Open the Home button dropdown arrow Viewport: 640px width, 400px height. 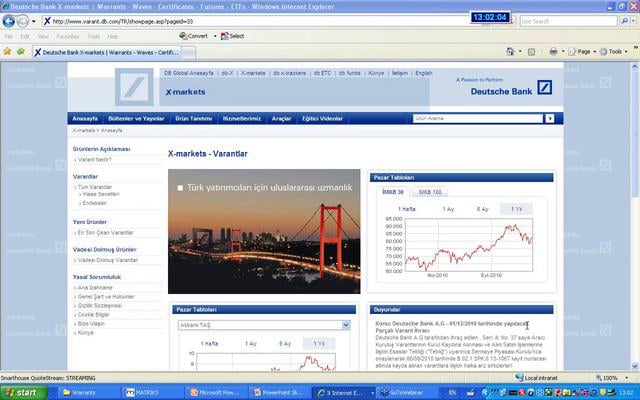click(x=520, y=52)
